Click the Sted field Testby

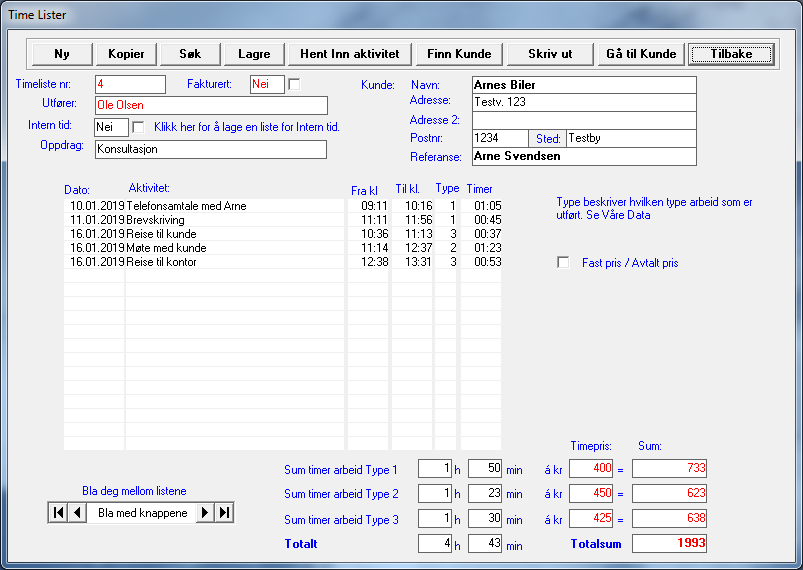pyautogui.click(x=631, y=138)
